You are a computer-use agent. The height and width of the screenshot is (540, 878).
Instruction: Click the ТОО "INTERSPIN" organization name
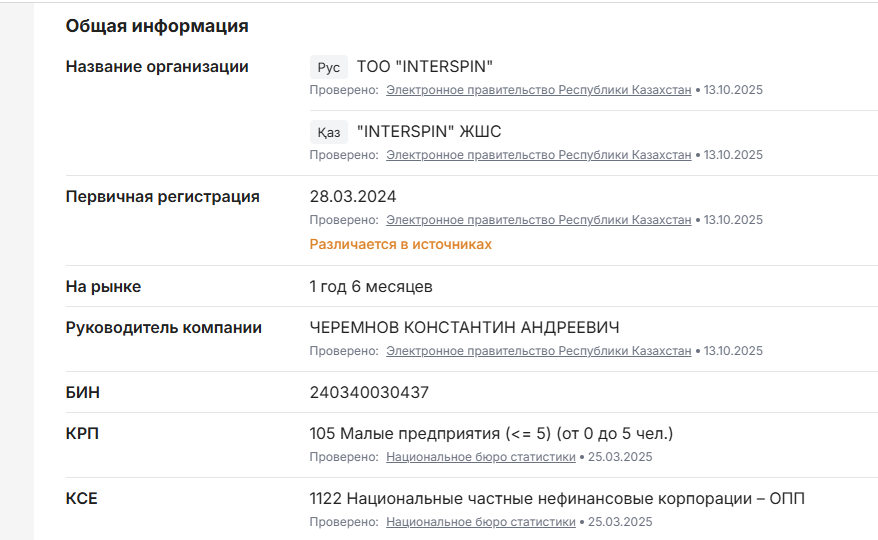[x=425, y=67]
